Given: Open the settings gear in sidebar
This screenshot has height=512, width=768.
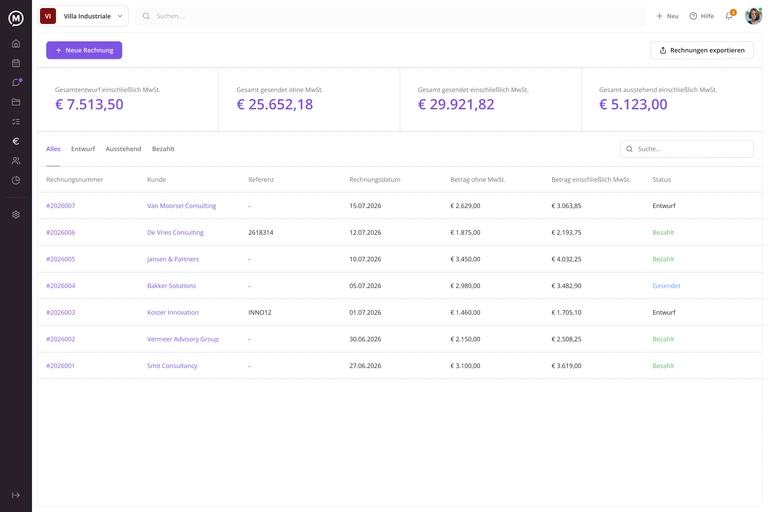Looking at the screenshot, I should click(16, 215).
